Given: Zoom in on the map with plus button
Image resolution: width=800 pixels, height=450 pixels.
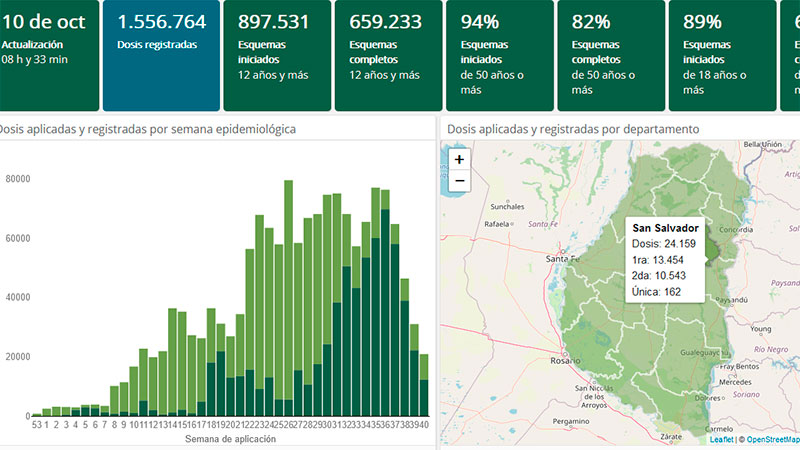Looking at the screenshot, I should coord(459,160).
